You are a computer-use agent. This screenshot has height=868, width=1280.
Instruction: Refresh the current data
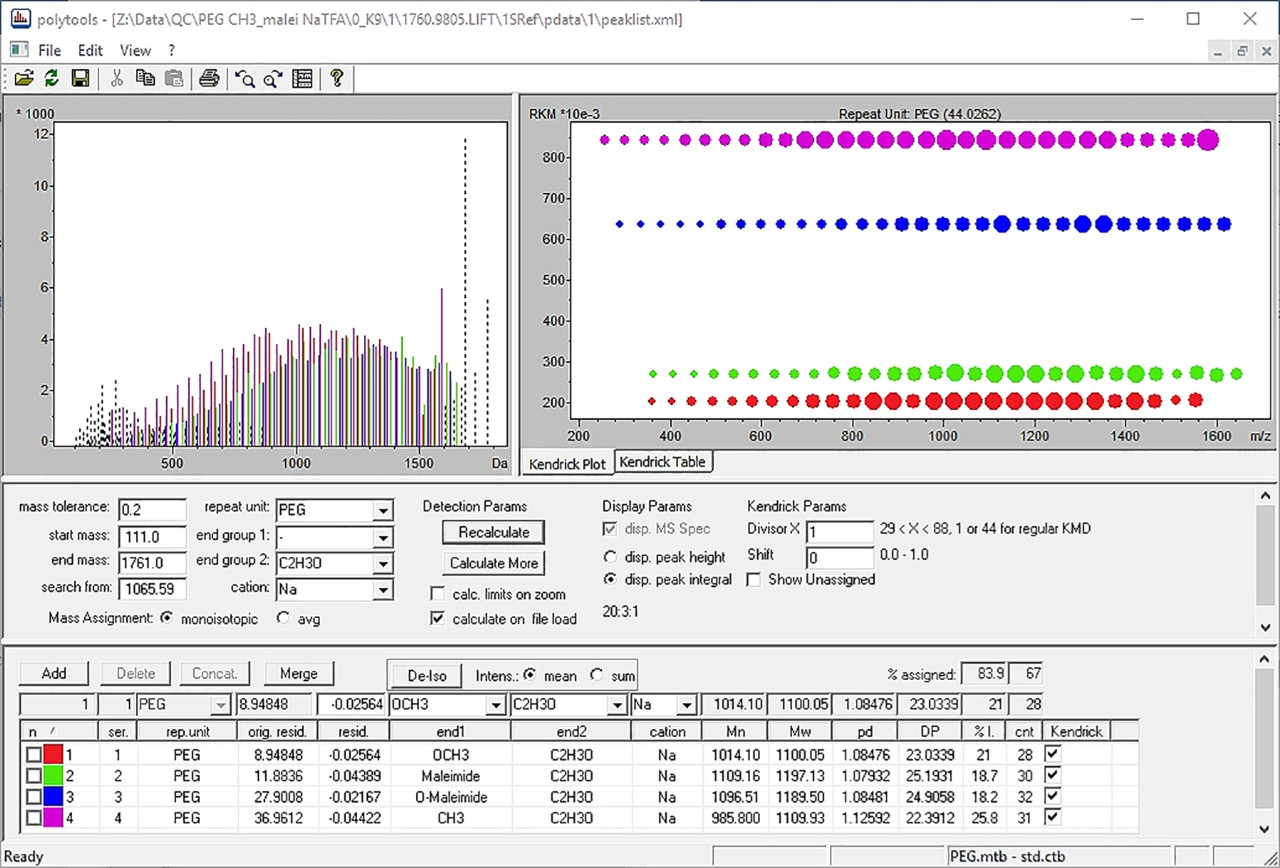(51, 78)
